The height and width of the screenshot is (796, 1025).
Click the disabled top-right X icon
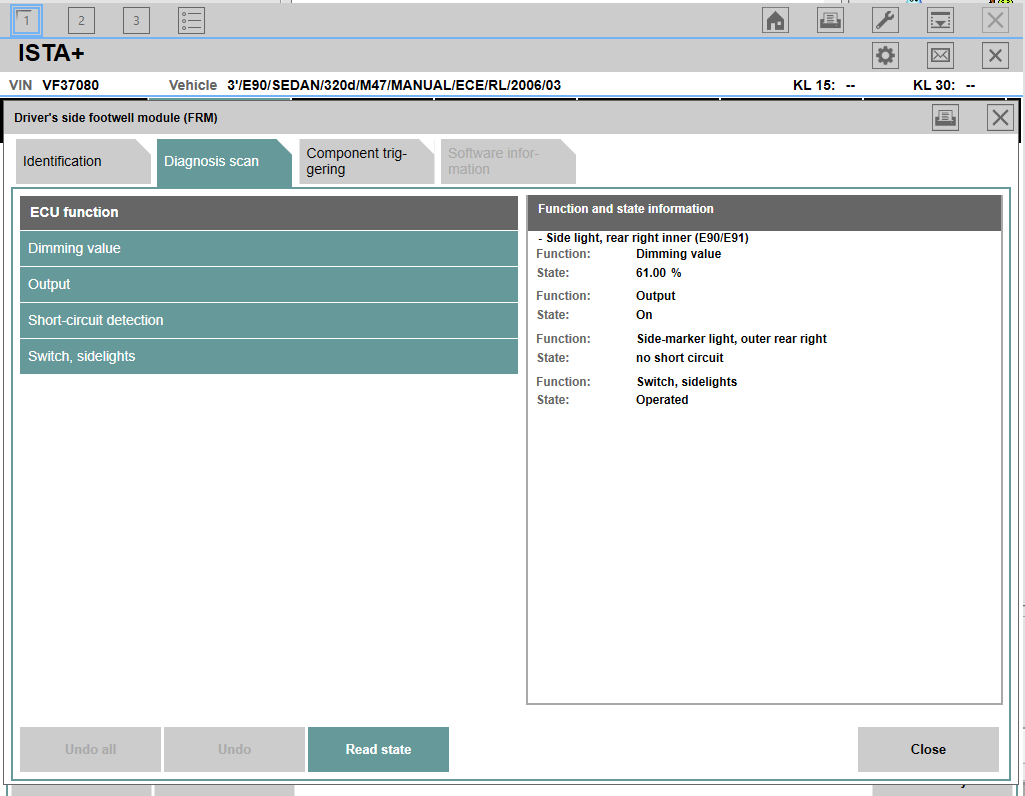point(995,20)
